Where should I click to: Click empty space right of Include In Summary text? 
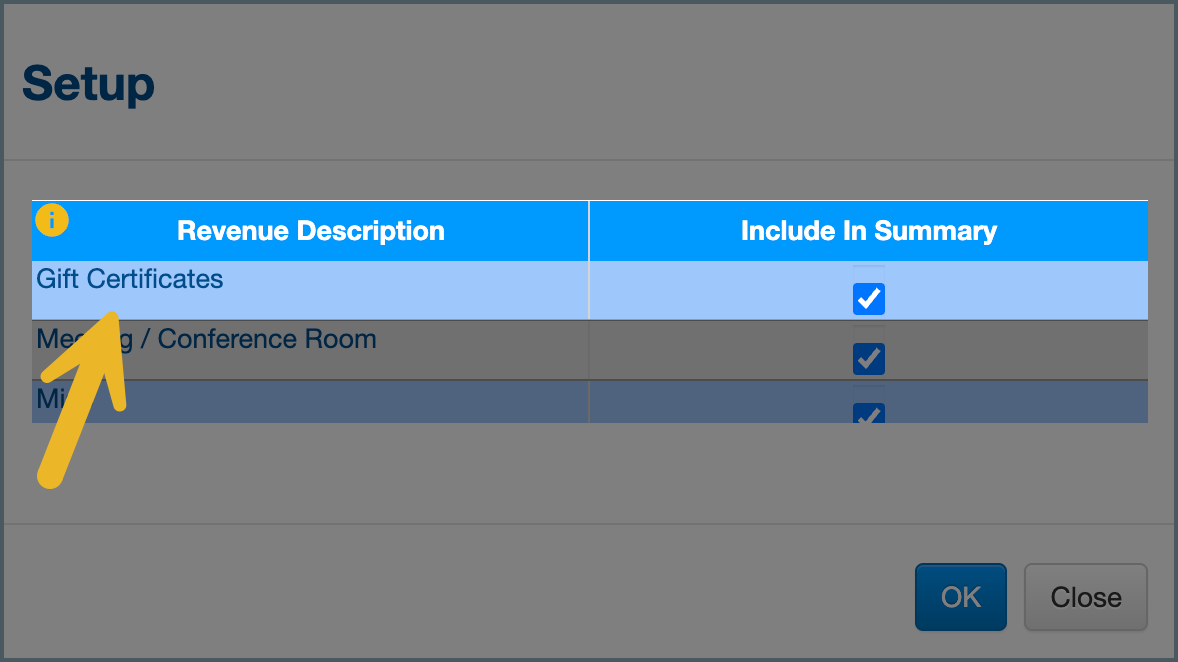click(x=1075, y=231)
